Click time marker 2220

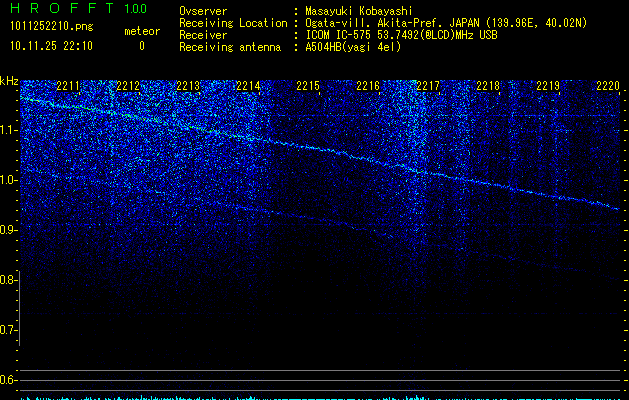point(608,86)
